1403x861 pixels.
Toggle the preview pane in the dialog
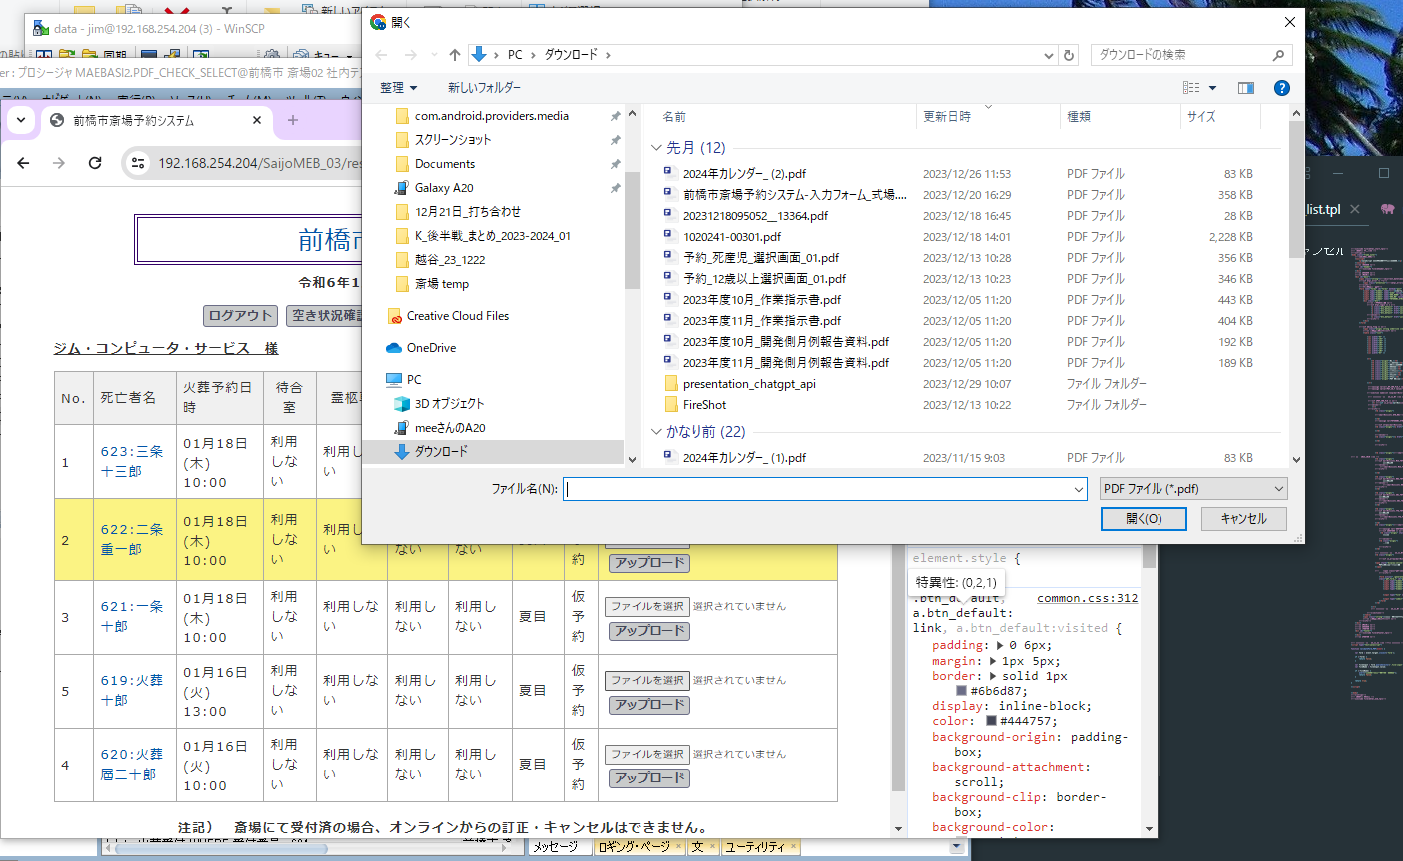tap(1244, 88)
